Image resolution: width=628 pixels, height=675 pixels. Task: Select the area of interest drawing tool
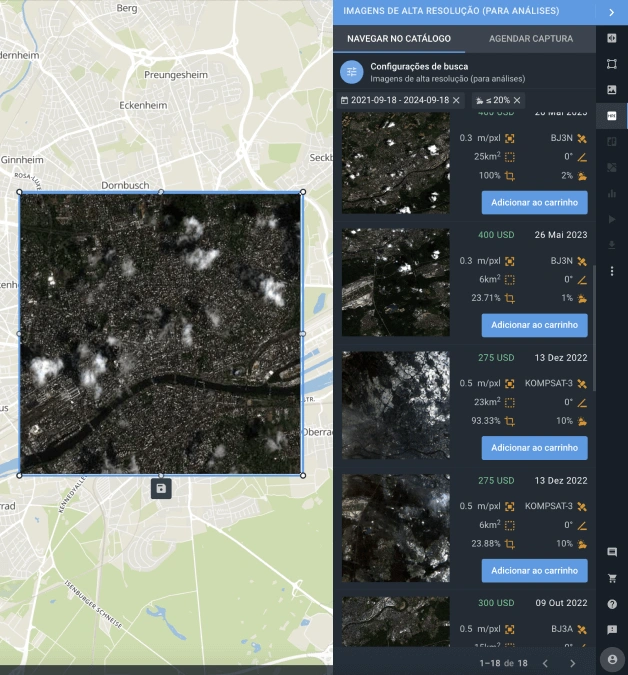pos(612,64)
